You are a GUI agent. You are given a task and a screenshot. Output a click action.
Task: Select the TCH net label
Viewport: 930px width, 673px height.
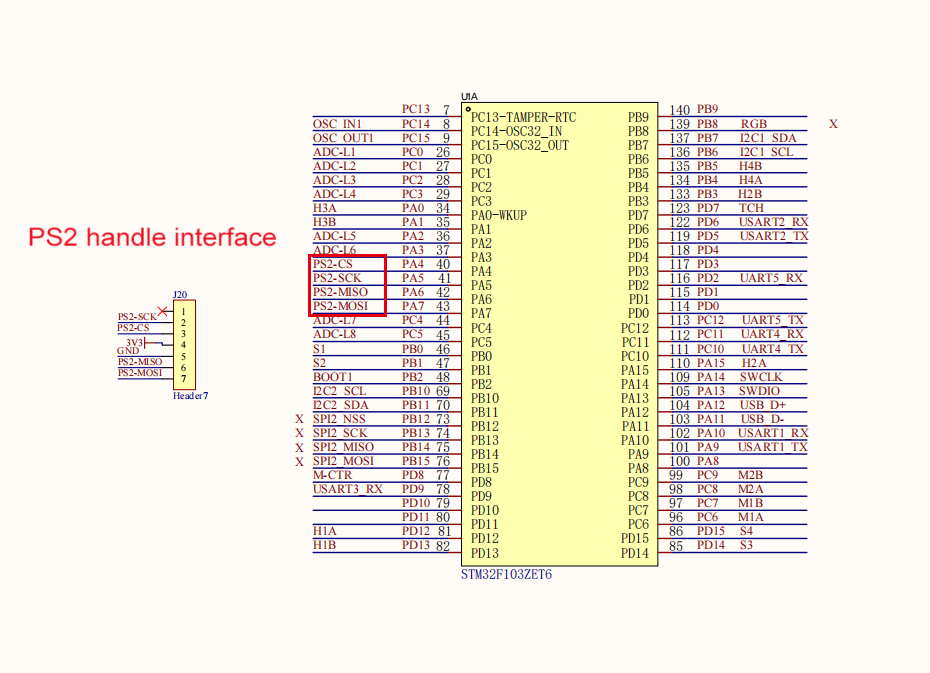[x=751, y=208]
